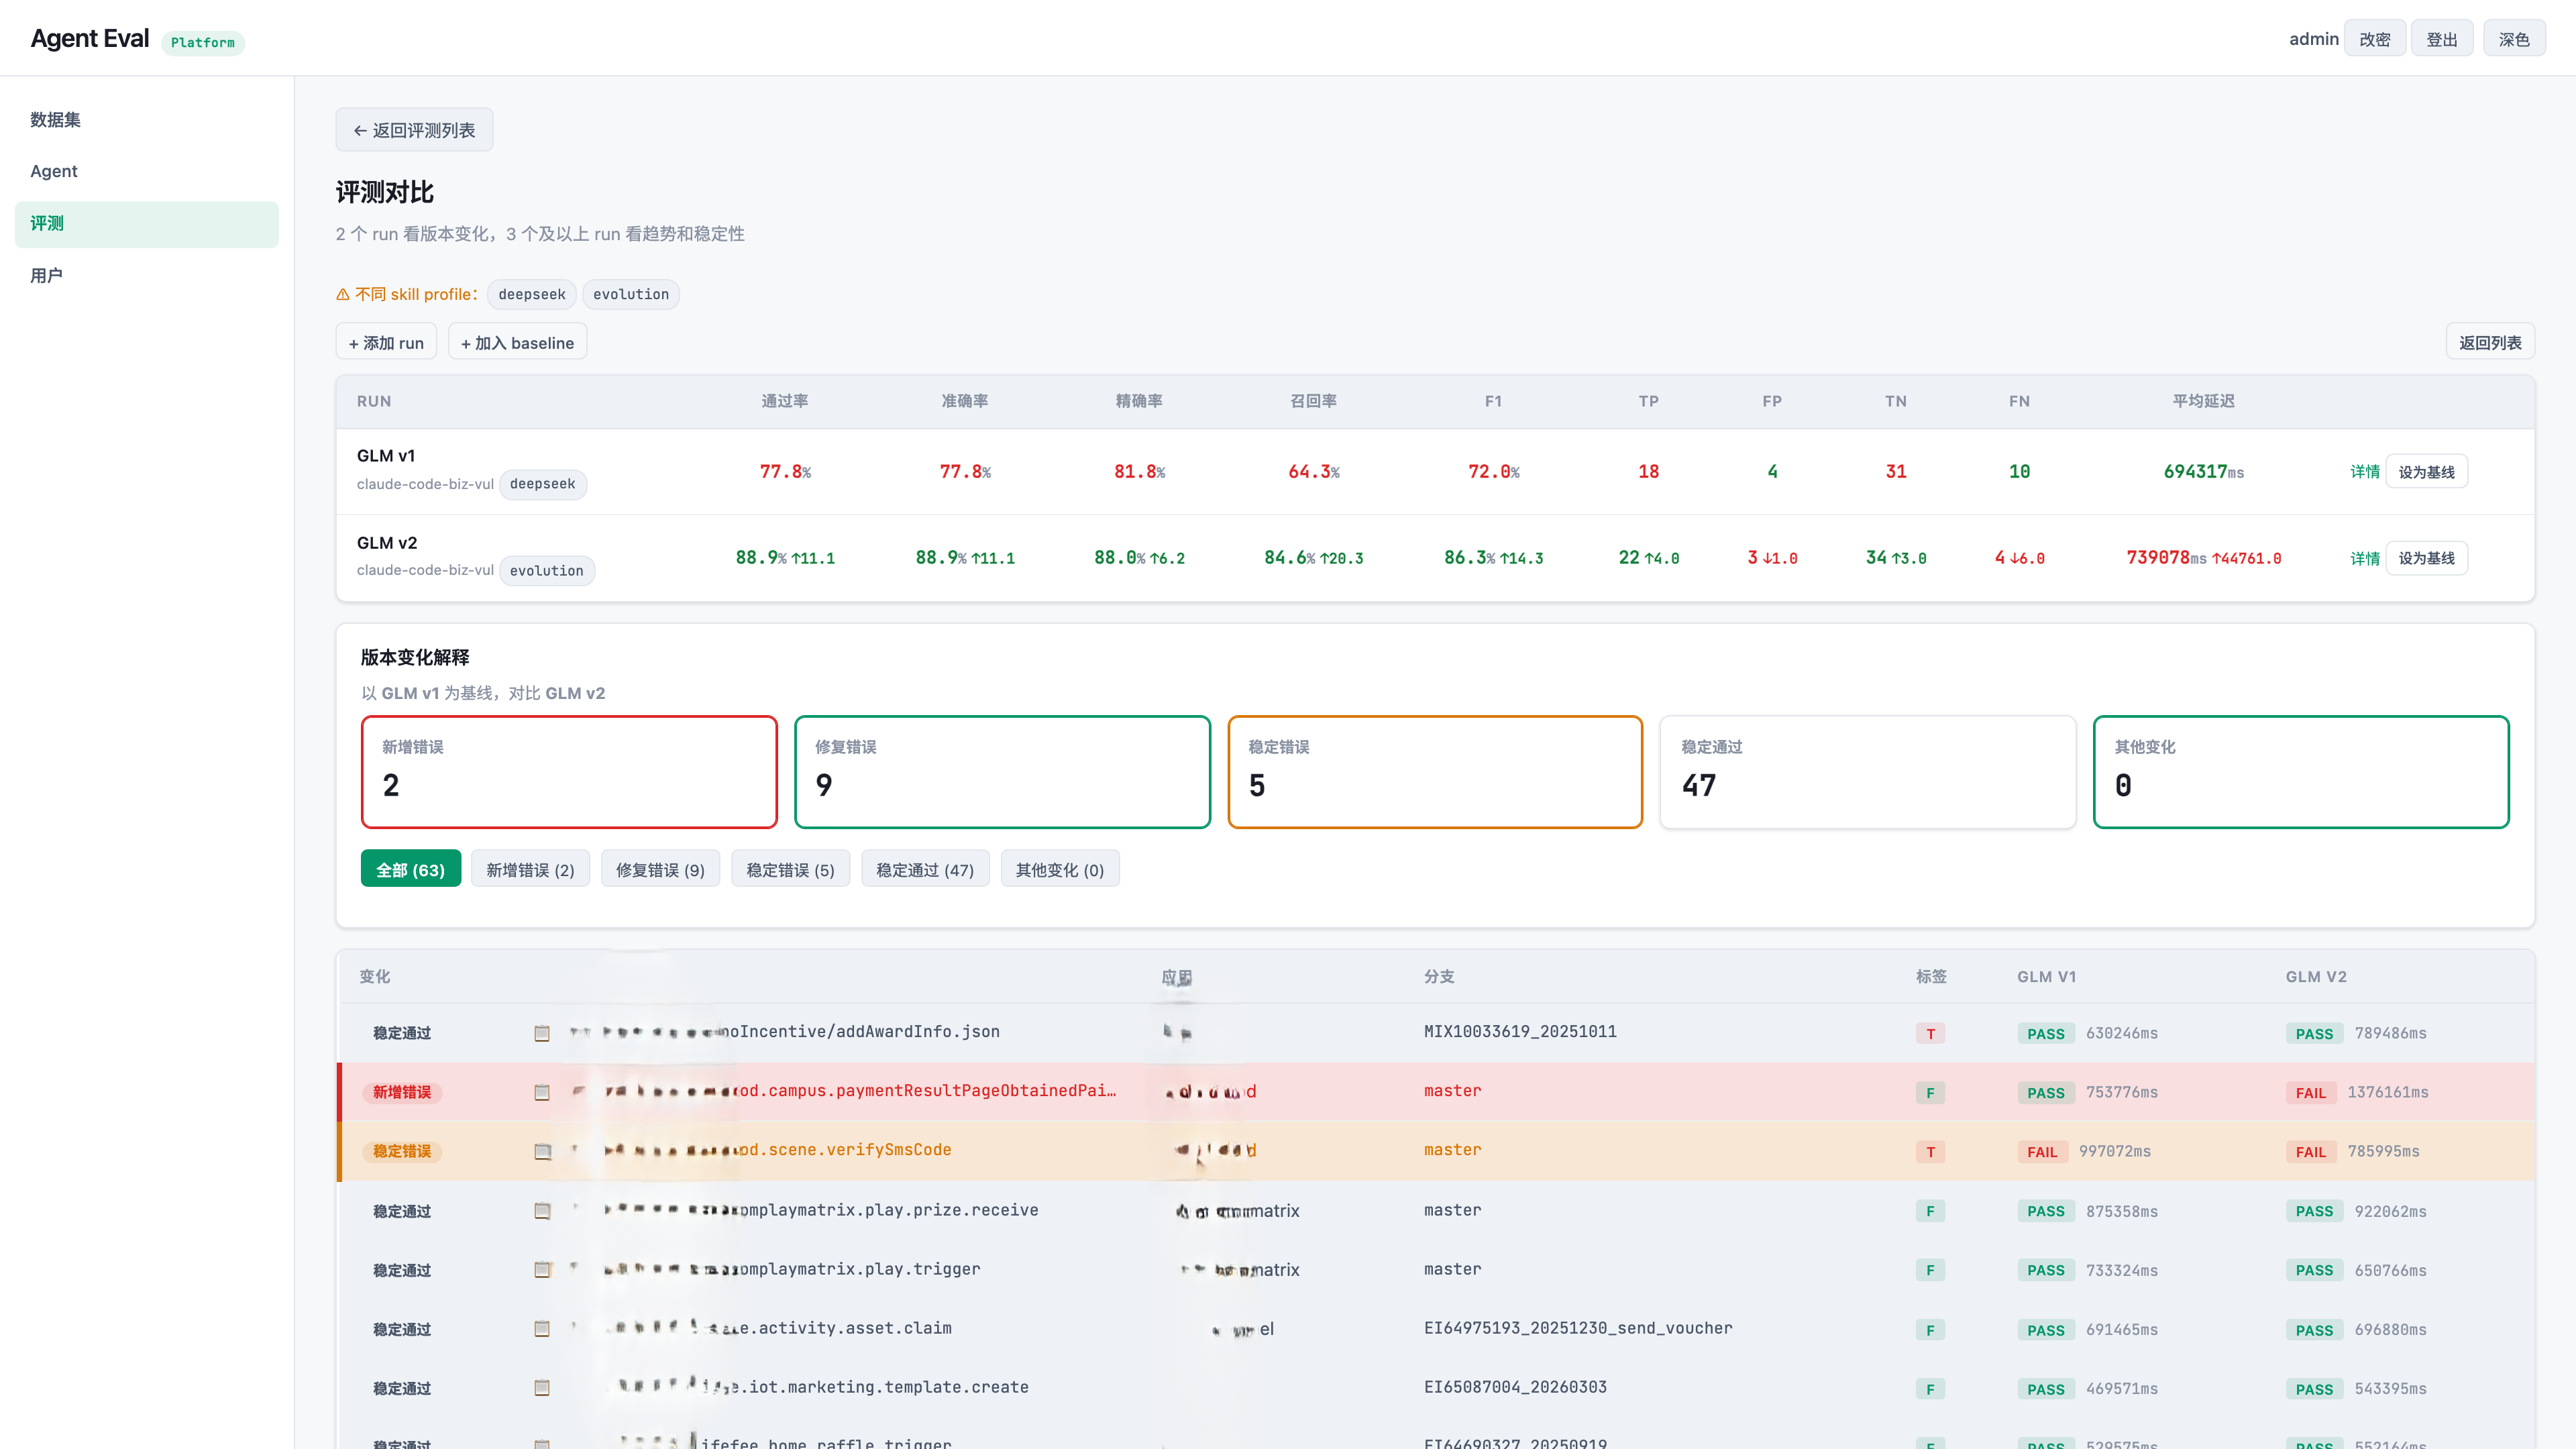2576x1449 pixels.
Task: Click the 其他变化 summary card
Action: [x=2301, y=772]
